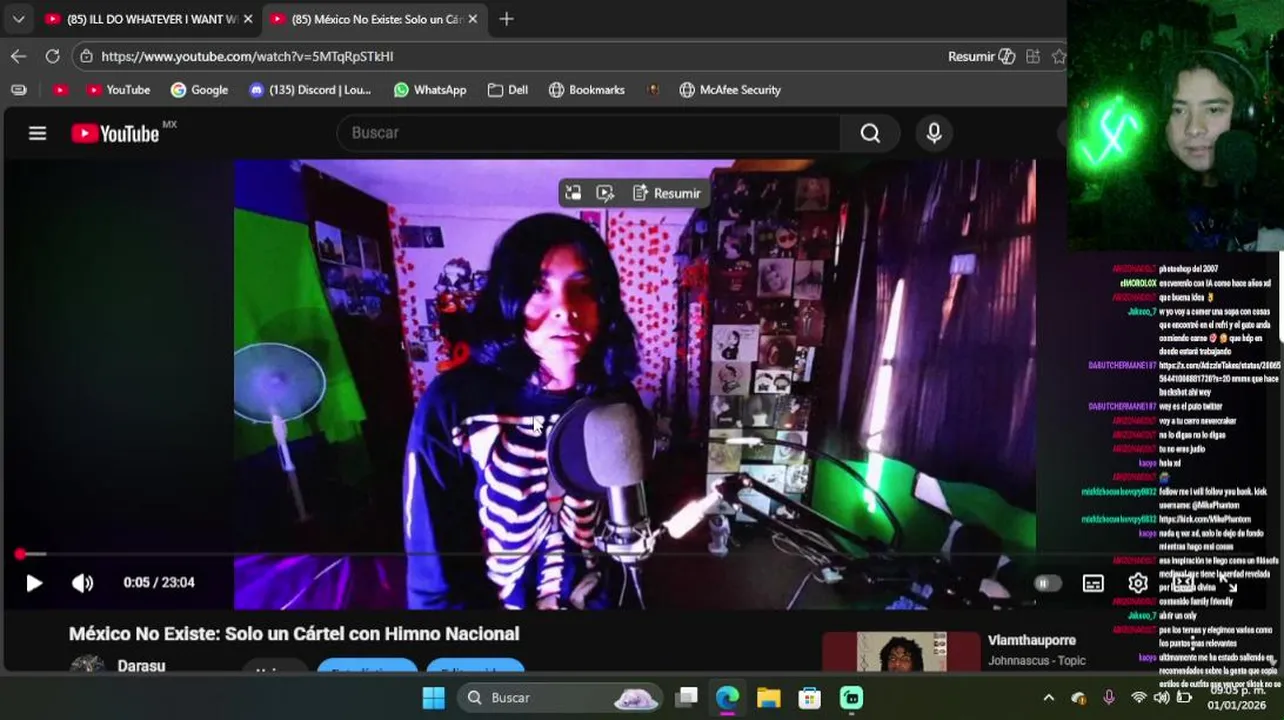The width and height of the screenshot is (1284, 720).
Task: Open the Darasu channel avatar
Action: (88, 665)
